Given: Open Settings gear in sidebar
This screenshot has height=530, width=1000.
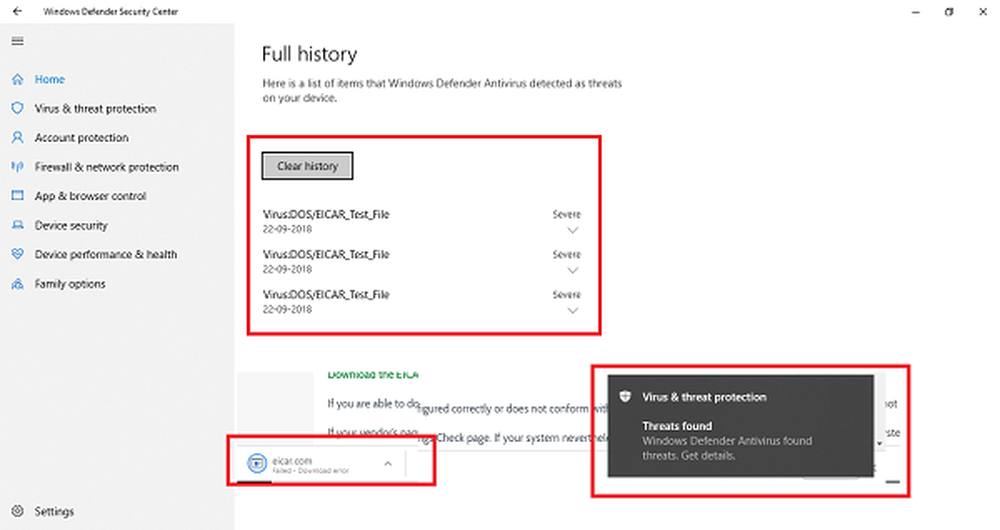Looking at the screenshot, I should 17,511.
